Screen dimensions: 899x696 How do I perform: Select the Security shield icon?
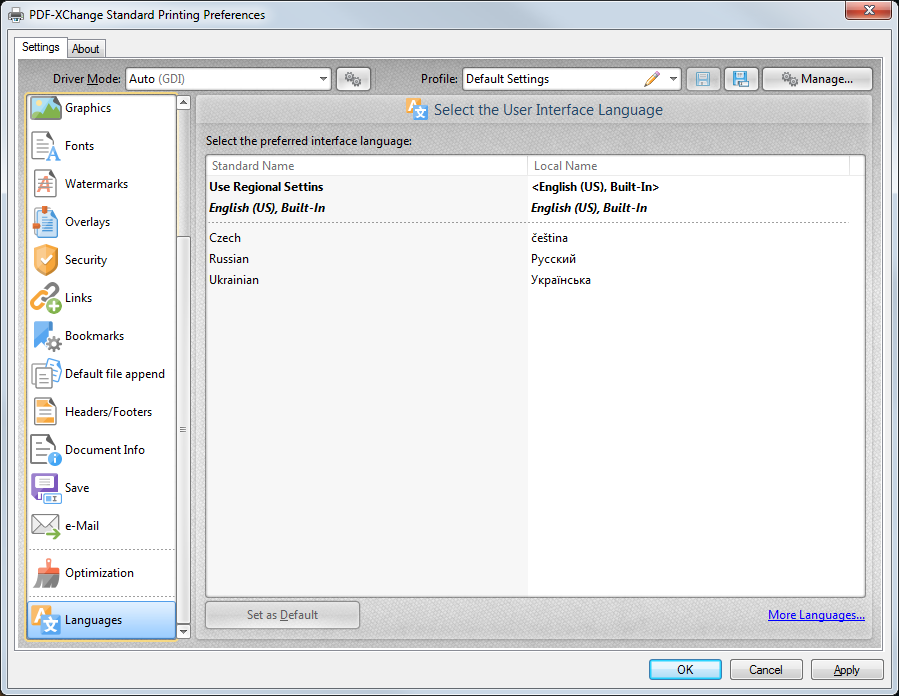pos(46,260)
